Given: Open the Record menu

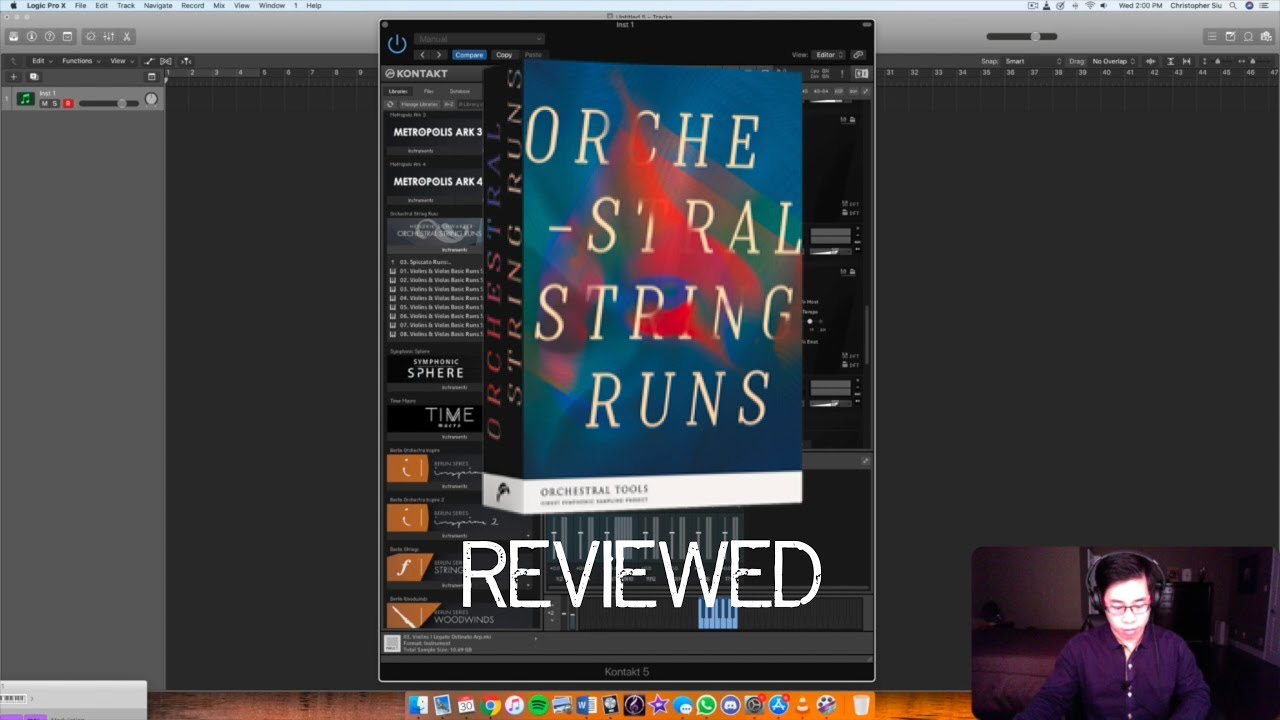Looking at the screenshot, I should tap(193, 5).
